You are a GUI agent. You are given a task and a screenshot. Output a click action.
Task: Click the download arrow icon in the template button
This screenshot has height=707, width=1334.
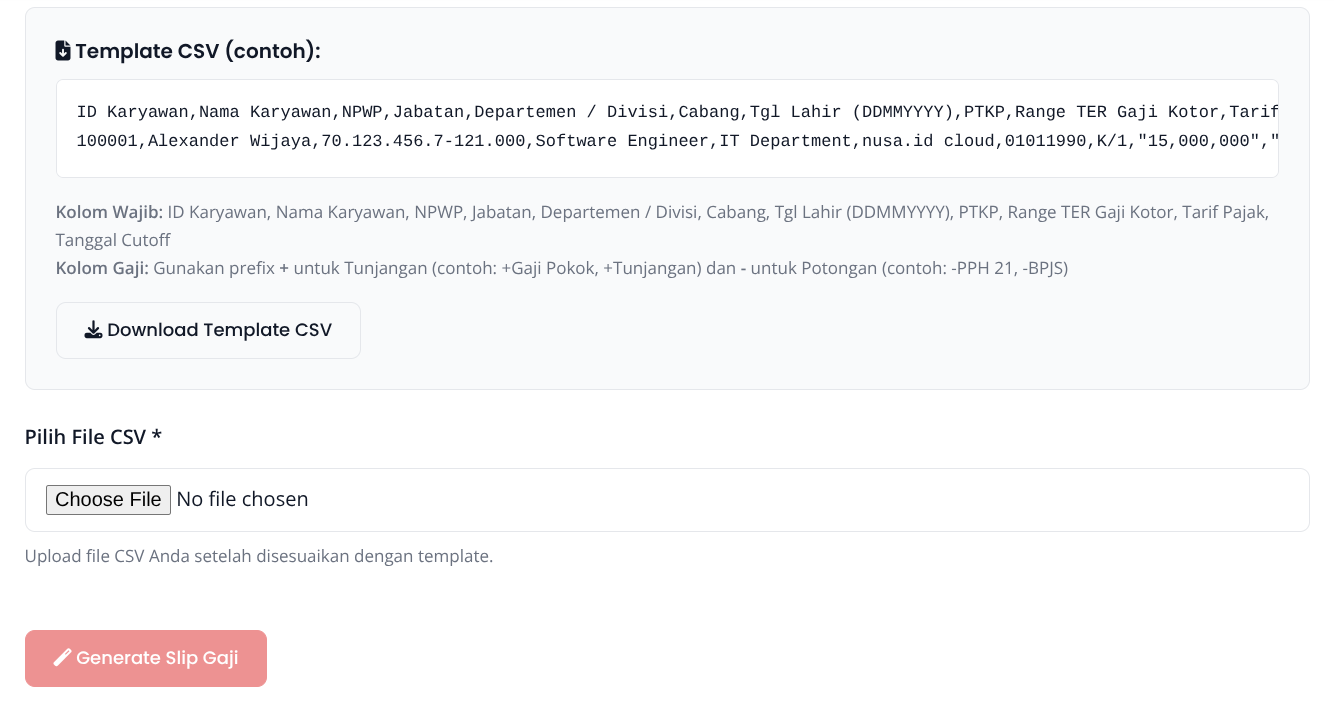pyautogui.click(x=93, y=330)
